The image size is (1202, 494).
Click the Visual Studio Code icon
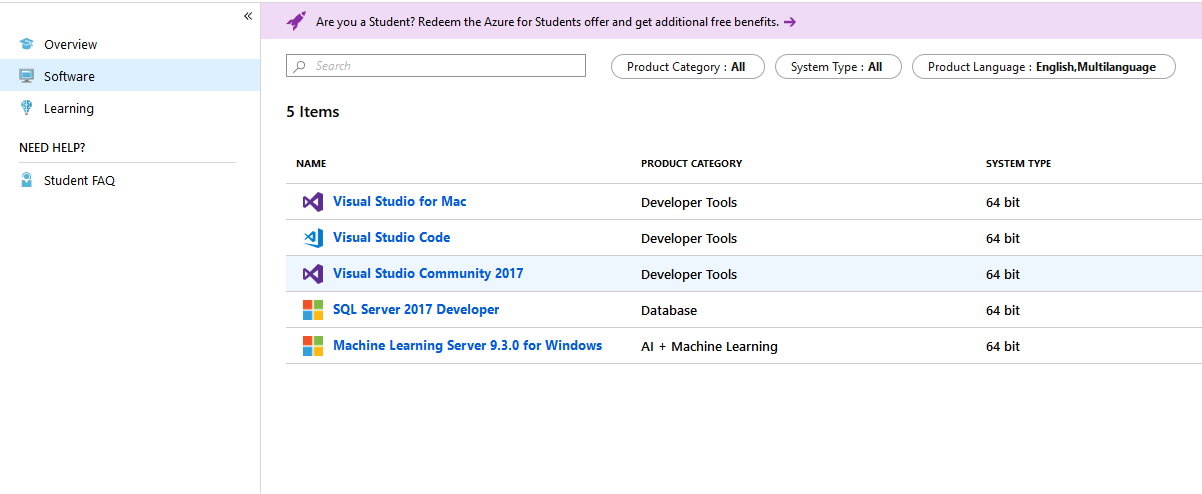(313, 238)
